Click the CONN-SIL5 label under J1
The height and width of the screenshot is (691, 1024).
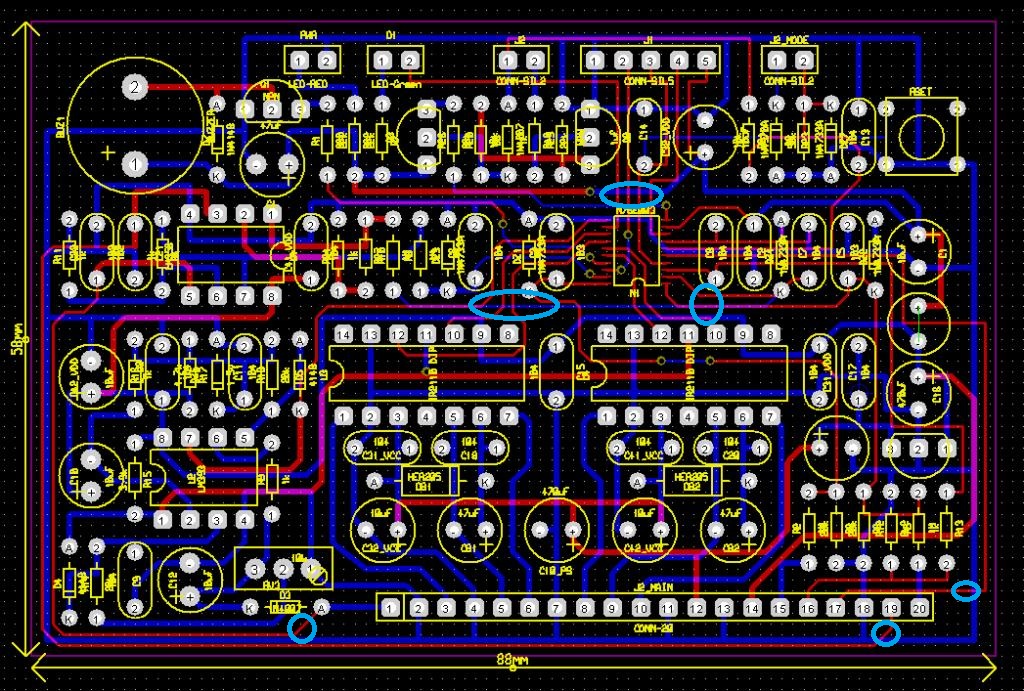[x=649, y=82]
